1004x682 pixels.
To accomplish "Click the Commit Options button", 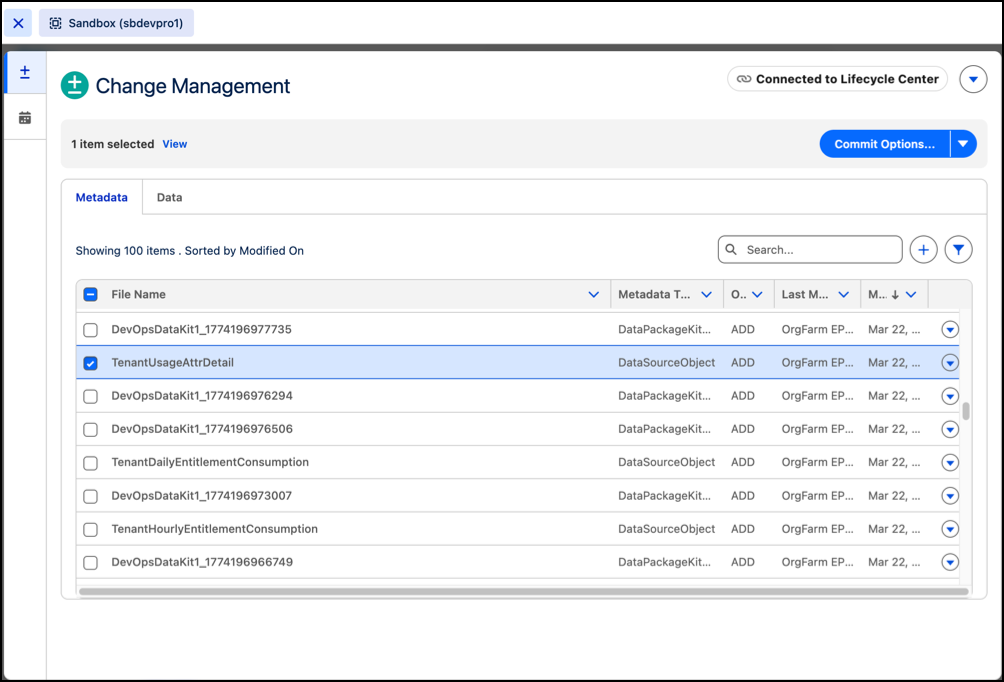I will pos(884,144).
